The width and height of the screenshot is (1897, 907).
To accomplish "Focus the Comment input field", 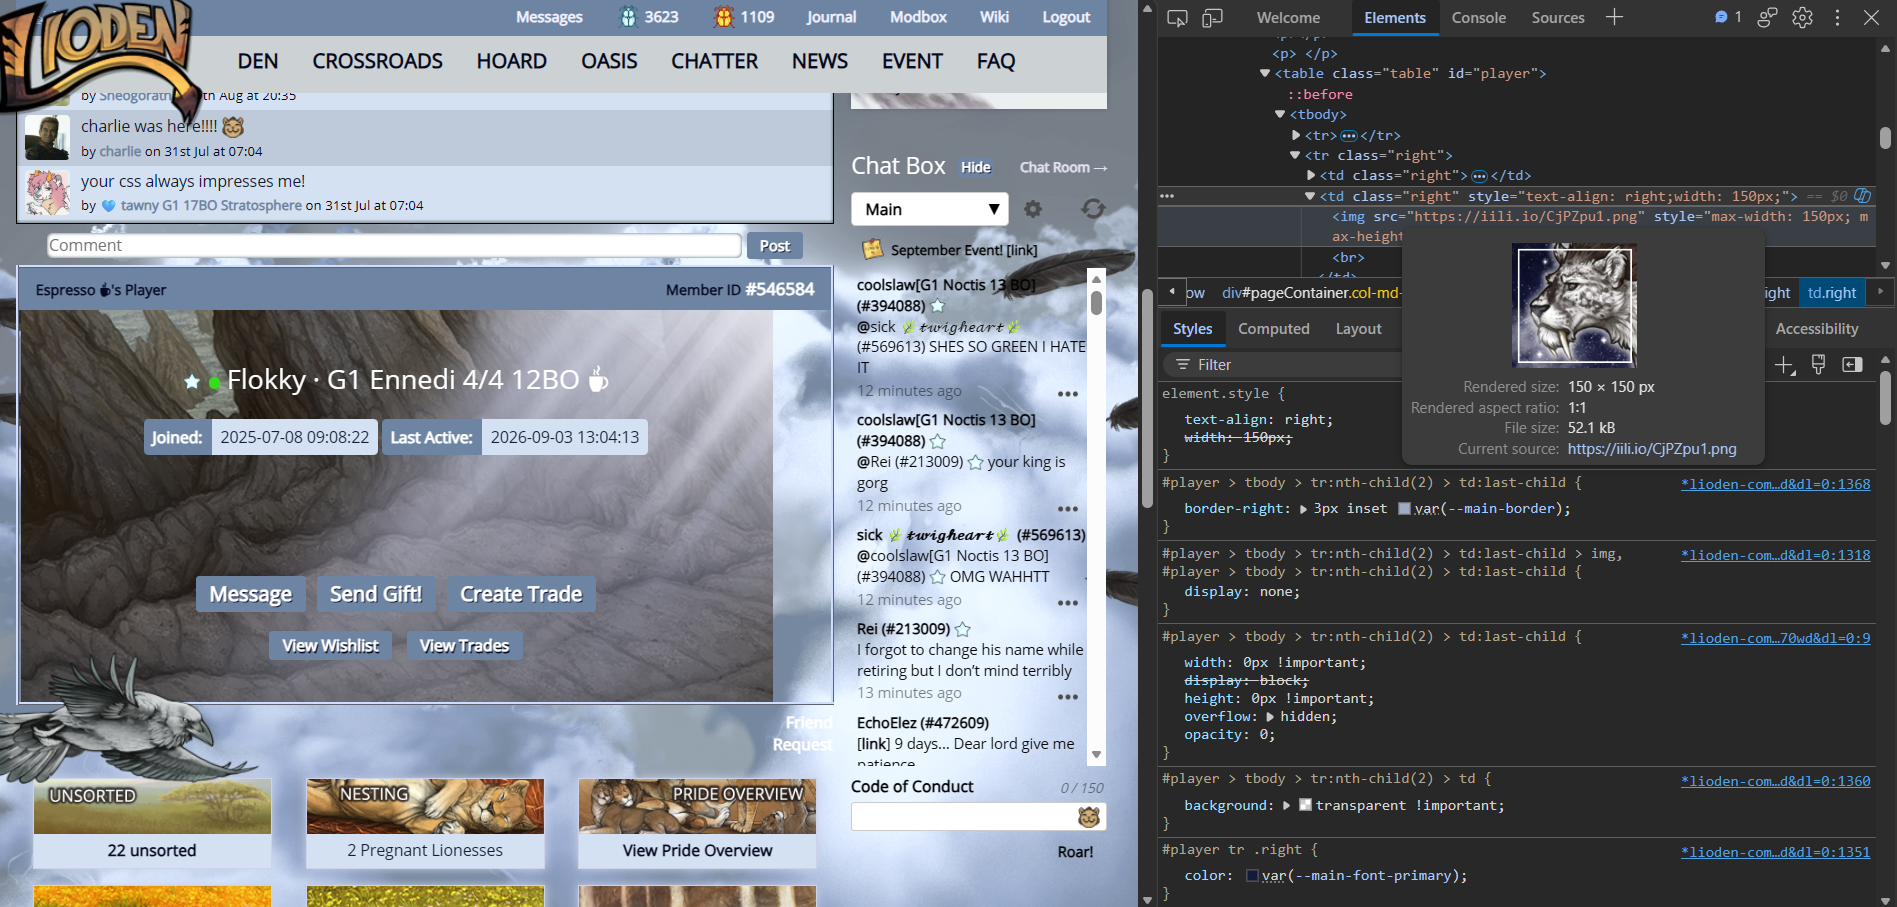I will coord(395,246).
